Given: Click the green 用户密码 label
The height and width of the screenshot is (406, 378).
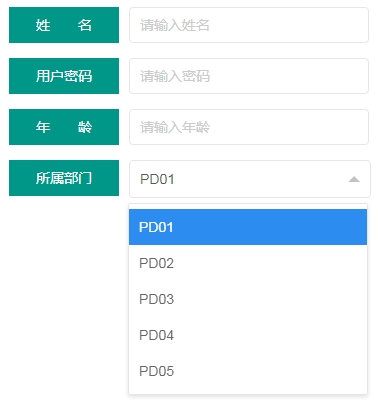Looking at the screenshot, I should point(64,76).
